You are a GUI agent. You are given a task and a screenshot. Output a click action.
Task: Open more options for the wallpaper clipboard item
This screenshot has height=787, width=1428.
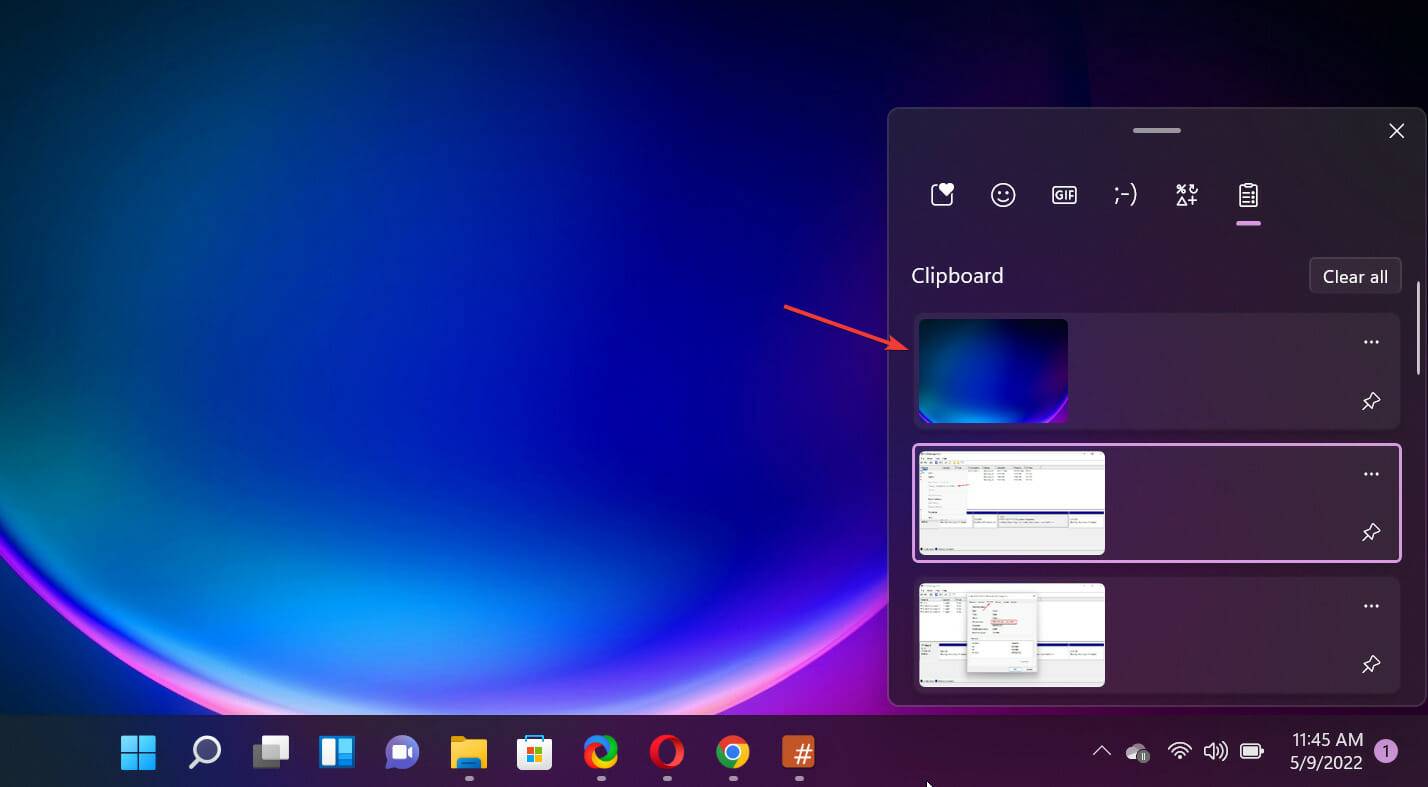(1371, 341)
